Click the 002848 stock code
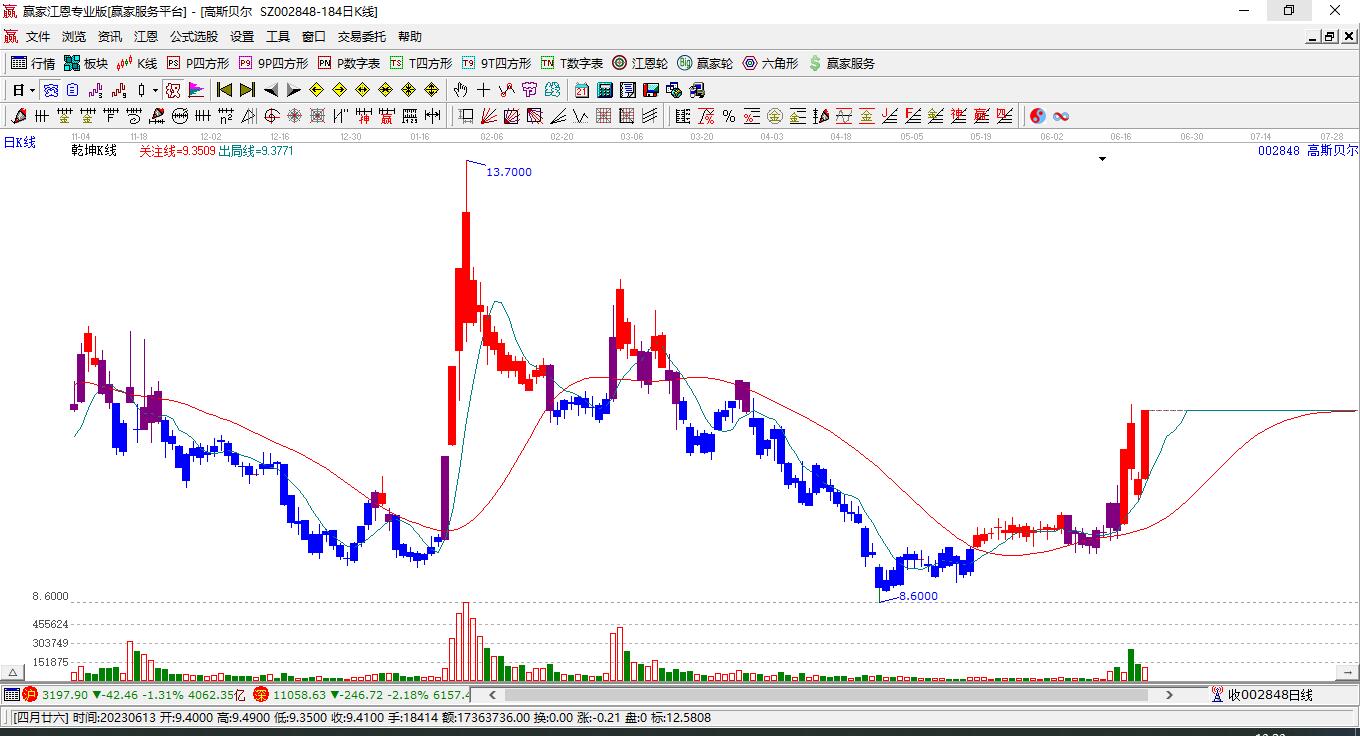This screenshot has width=1360, height=736. (1279, 151)
